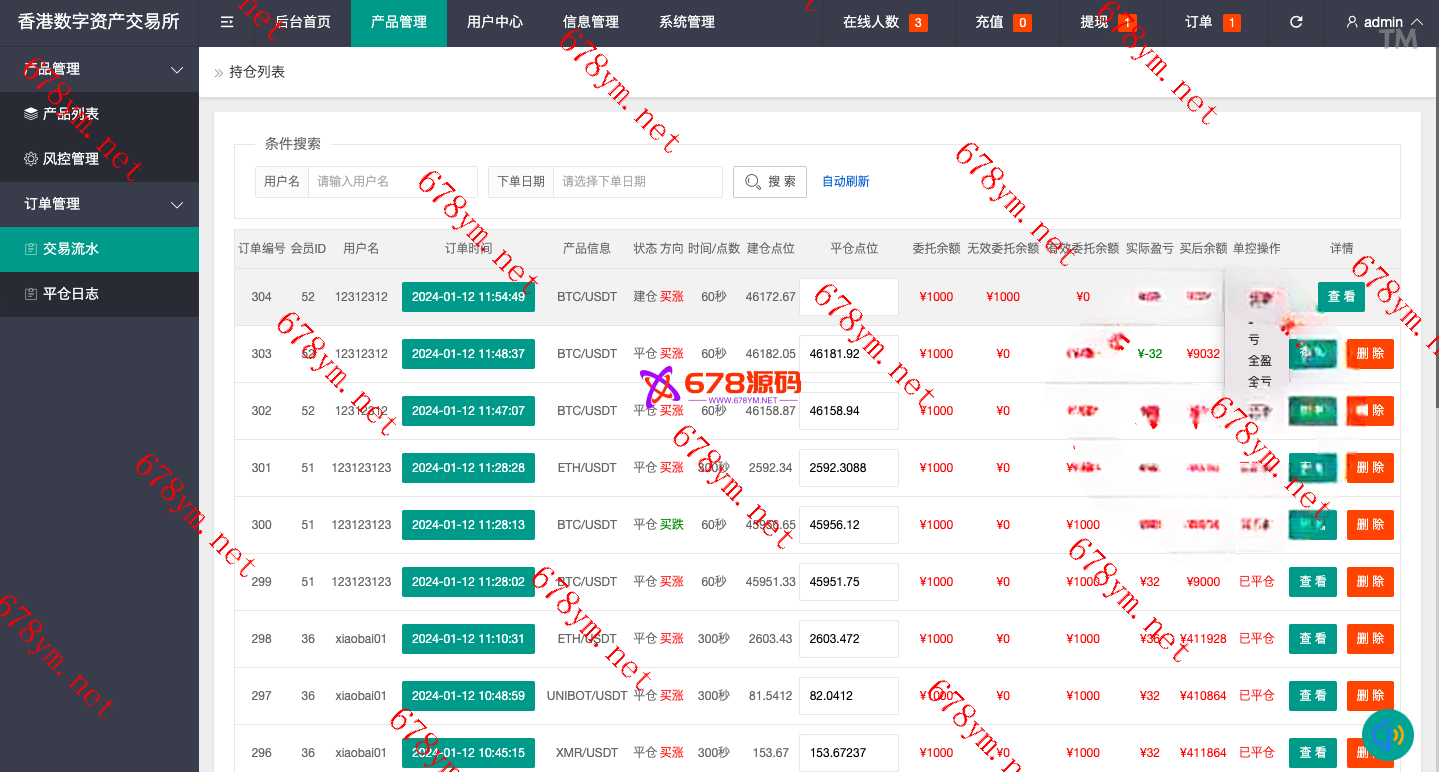Click the refresh icon in top bar
The image size is (1439, 772).
pos(1296,22)
